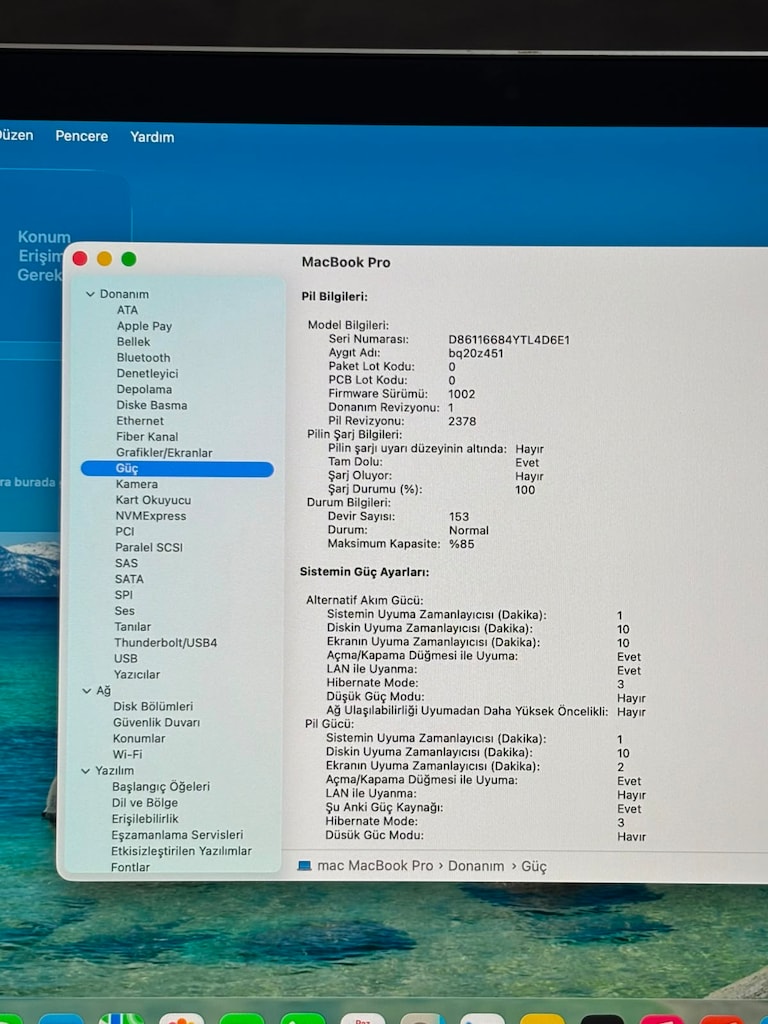Click the device name bq20z451
The width and height of the screenshot is (768, 1024).
(x=475, y=353)
